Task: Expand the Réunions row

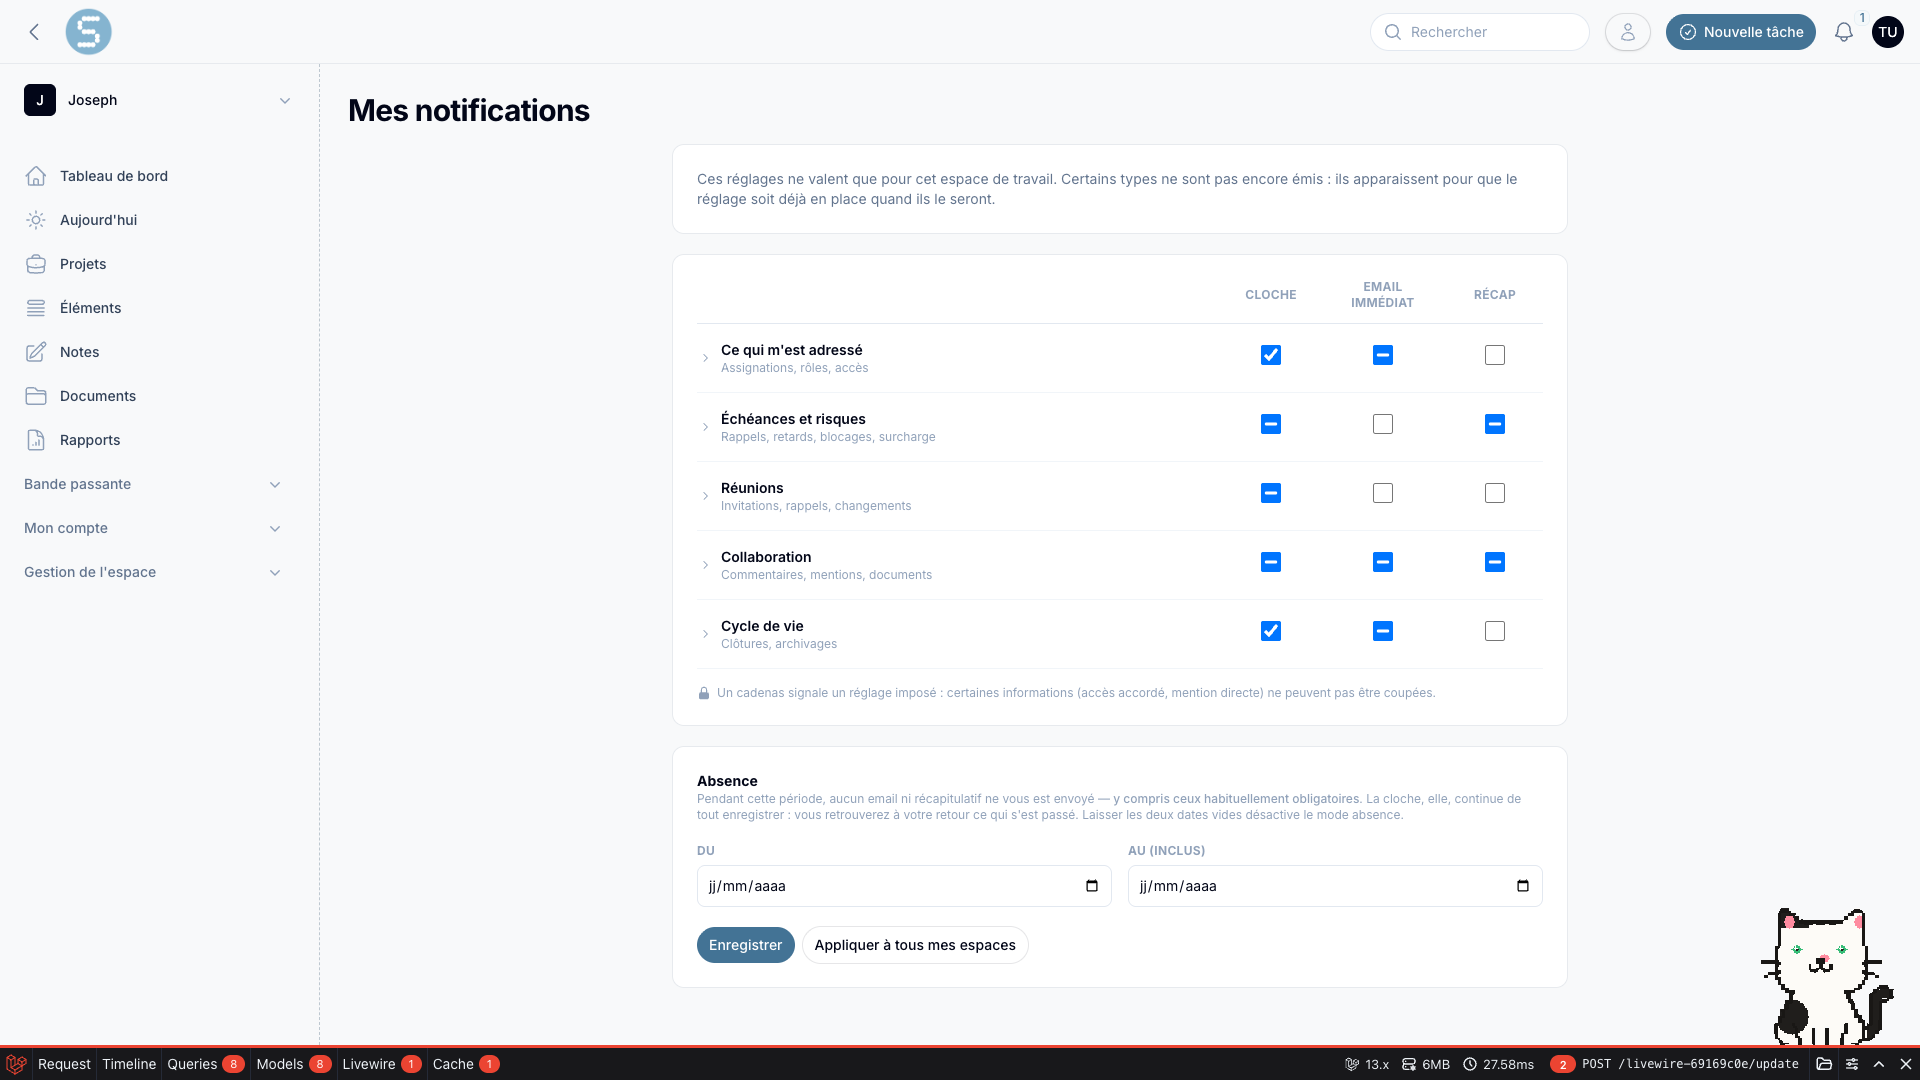Action: point(705,496)
